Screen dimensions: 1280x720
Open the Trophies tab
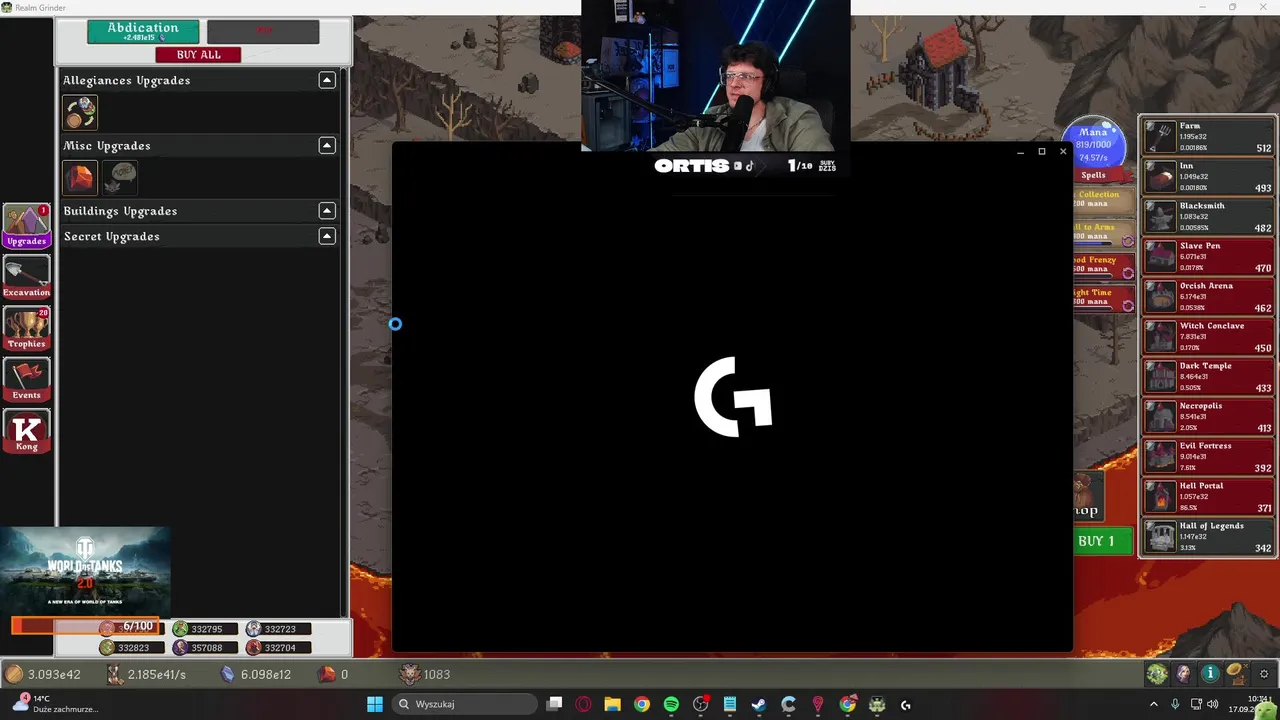coord(27,329)
